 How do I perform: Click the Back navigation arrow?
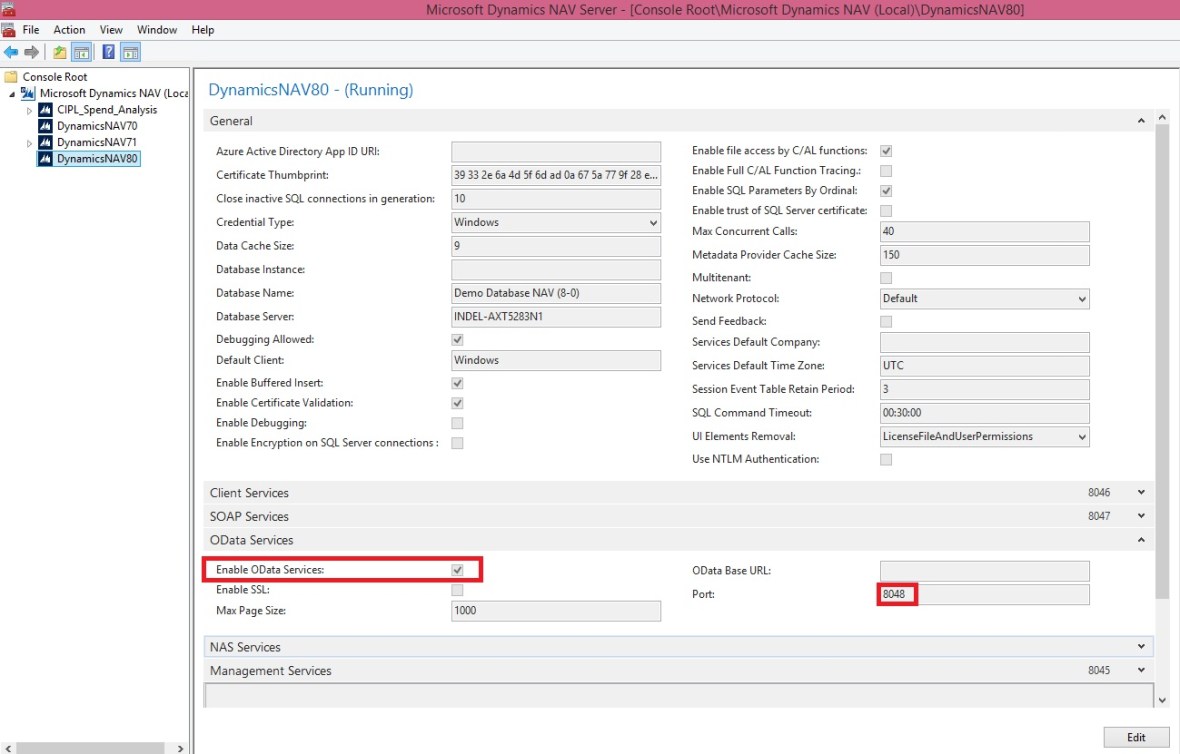click(10, 50)
